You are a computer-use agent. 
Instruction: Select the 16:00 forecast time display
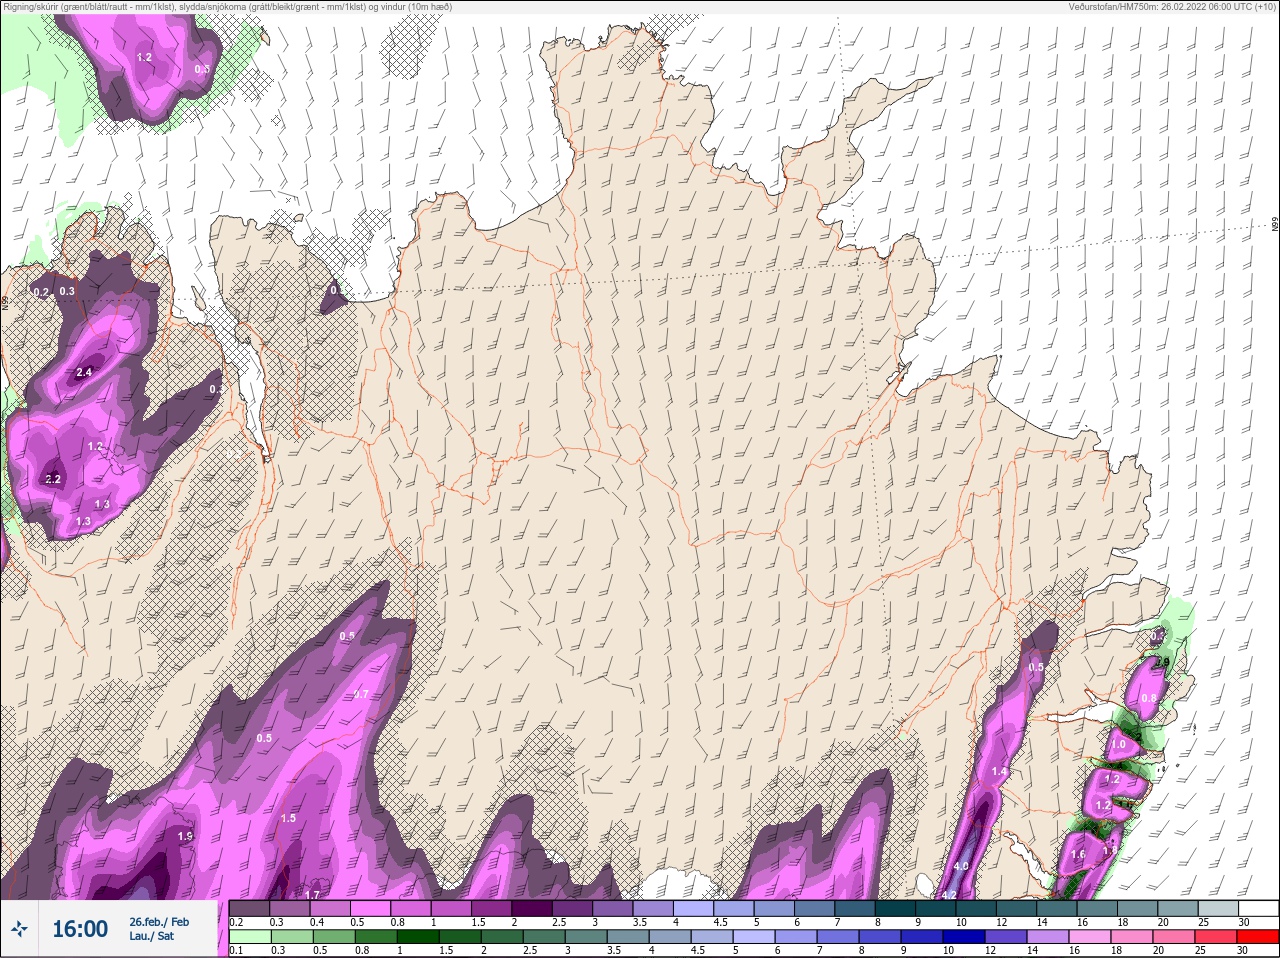(x=80, y=929)
